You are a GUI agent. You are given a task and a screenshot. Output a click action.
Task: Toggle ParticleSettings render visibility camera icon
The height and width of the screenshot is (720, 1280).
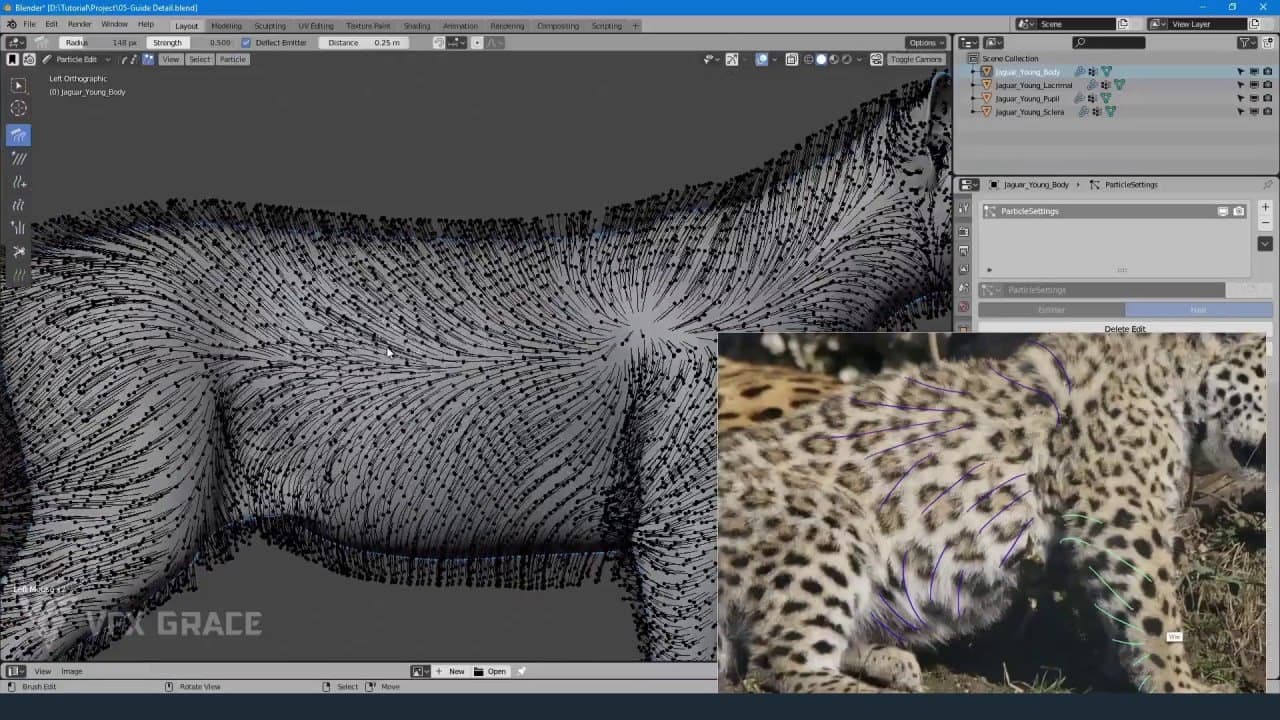click(x=1239, y=211)
